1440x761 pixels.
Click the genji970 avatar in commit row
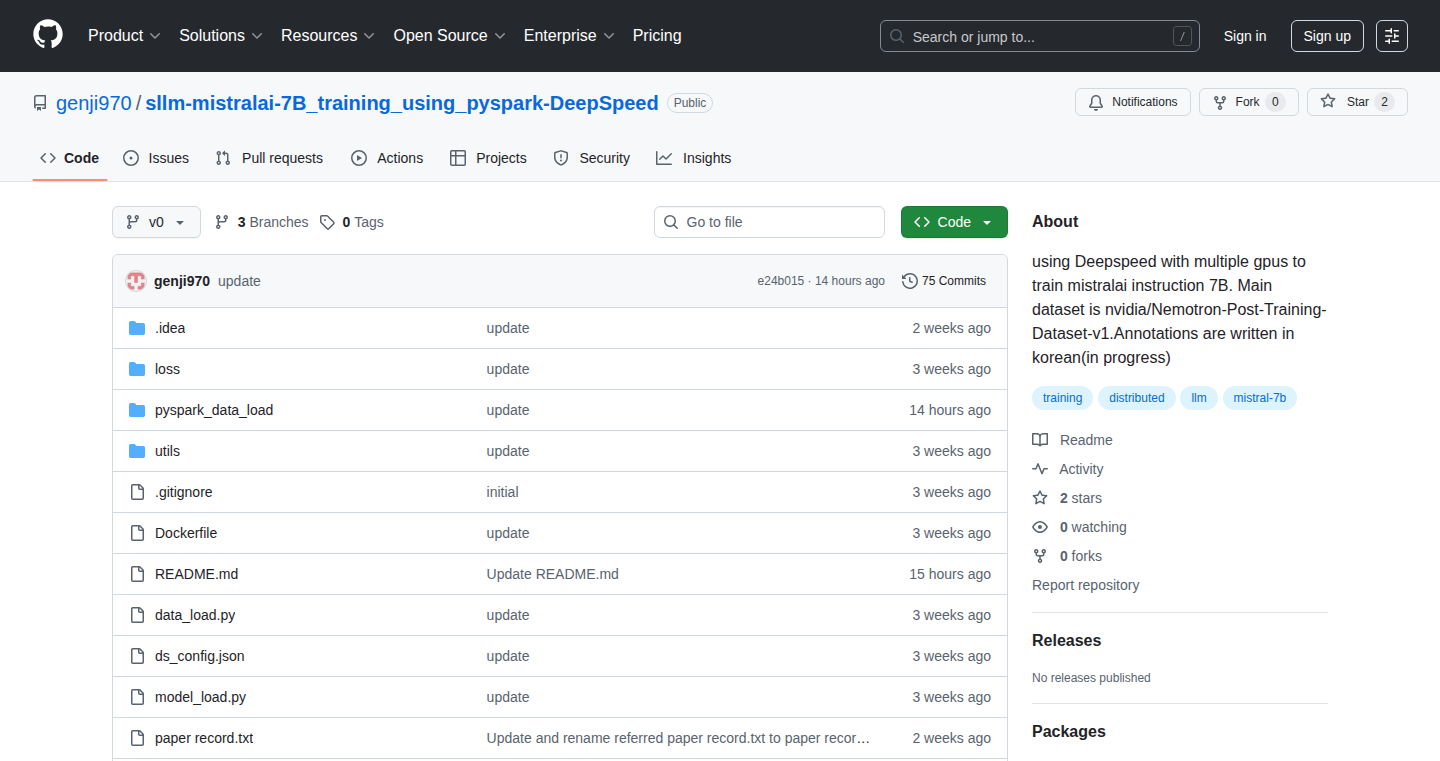tap(136, 281)
